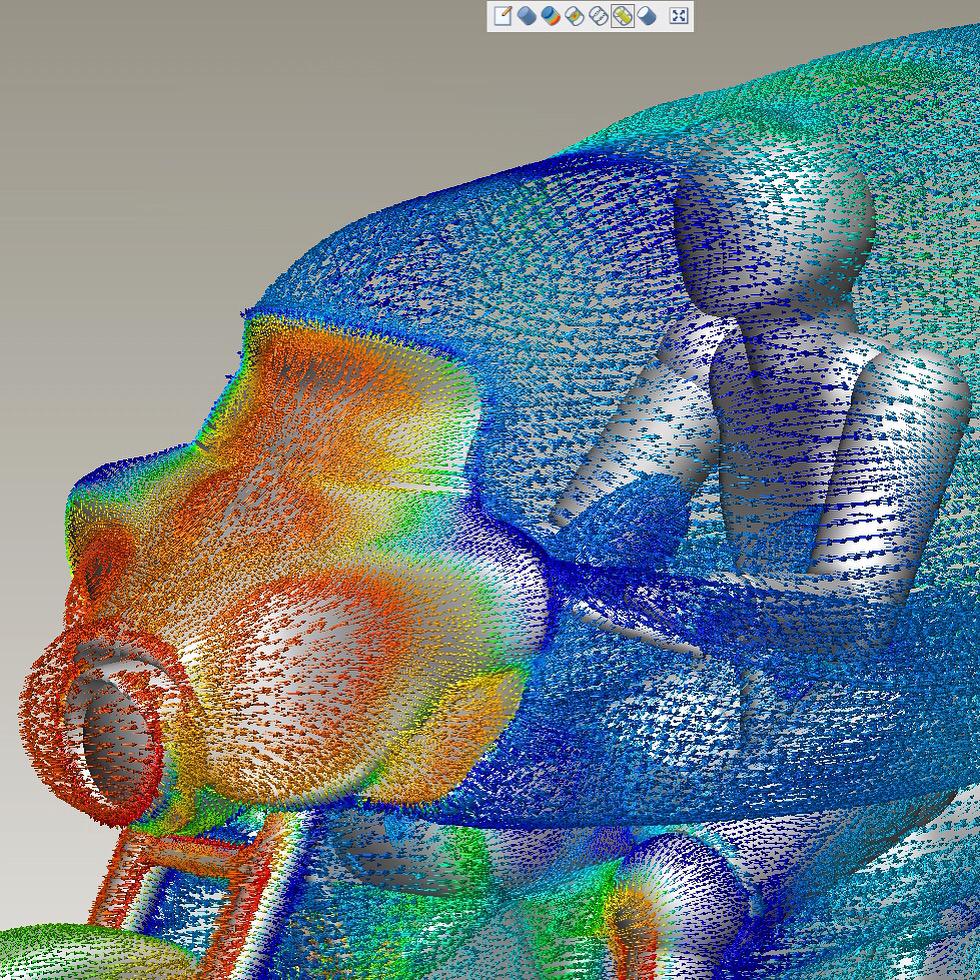Image resolution: width=980 pixels, height=980 pixels.
Task: Select the isolines wireframe cylinder mode
Action: click(599, 16)
